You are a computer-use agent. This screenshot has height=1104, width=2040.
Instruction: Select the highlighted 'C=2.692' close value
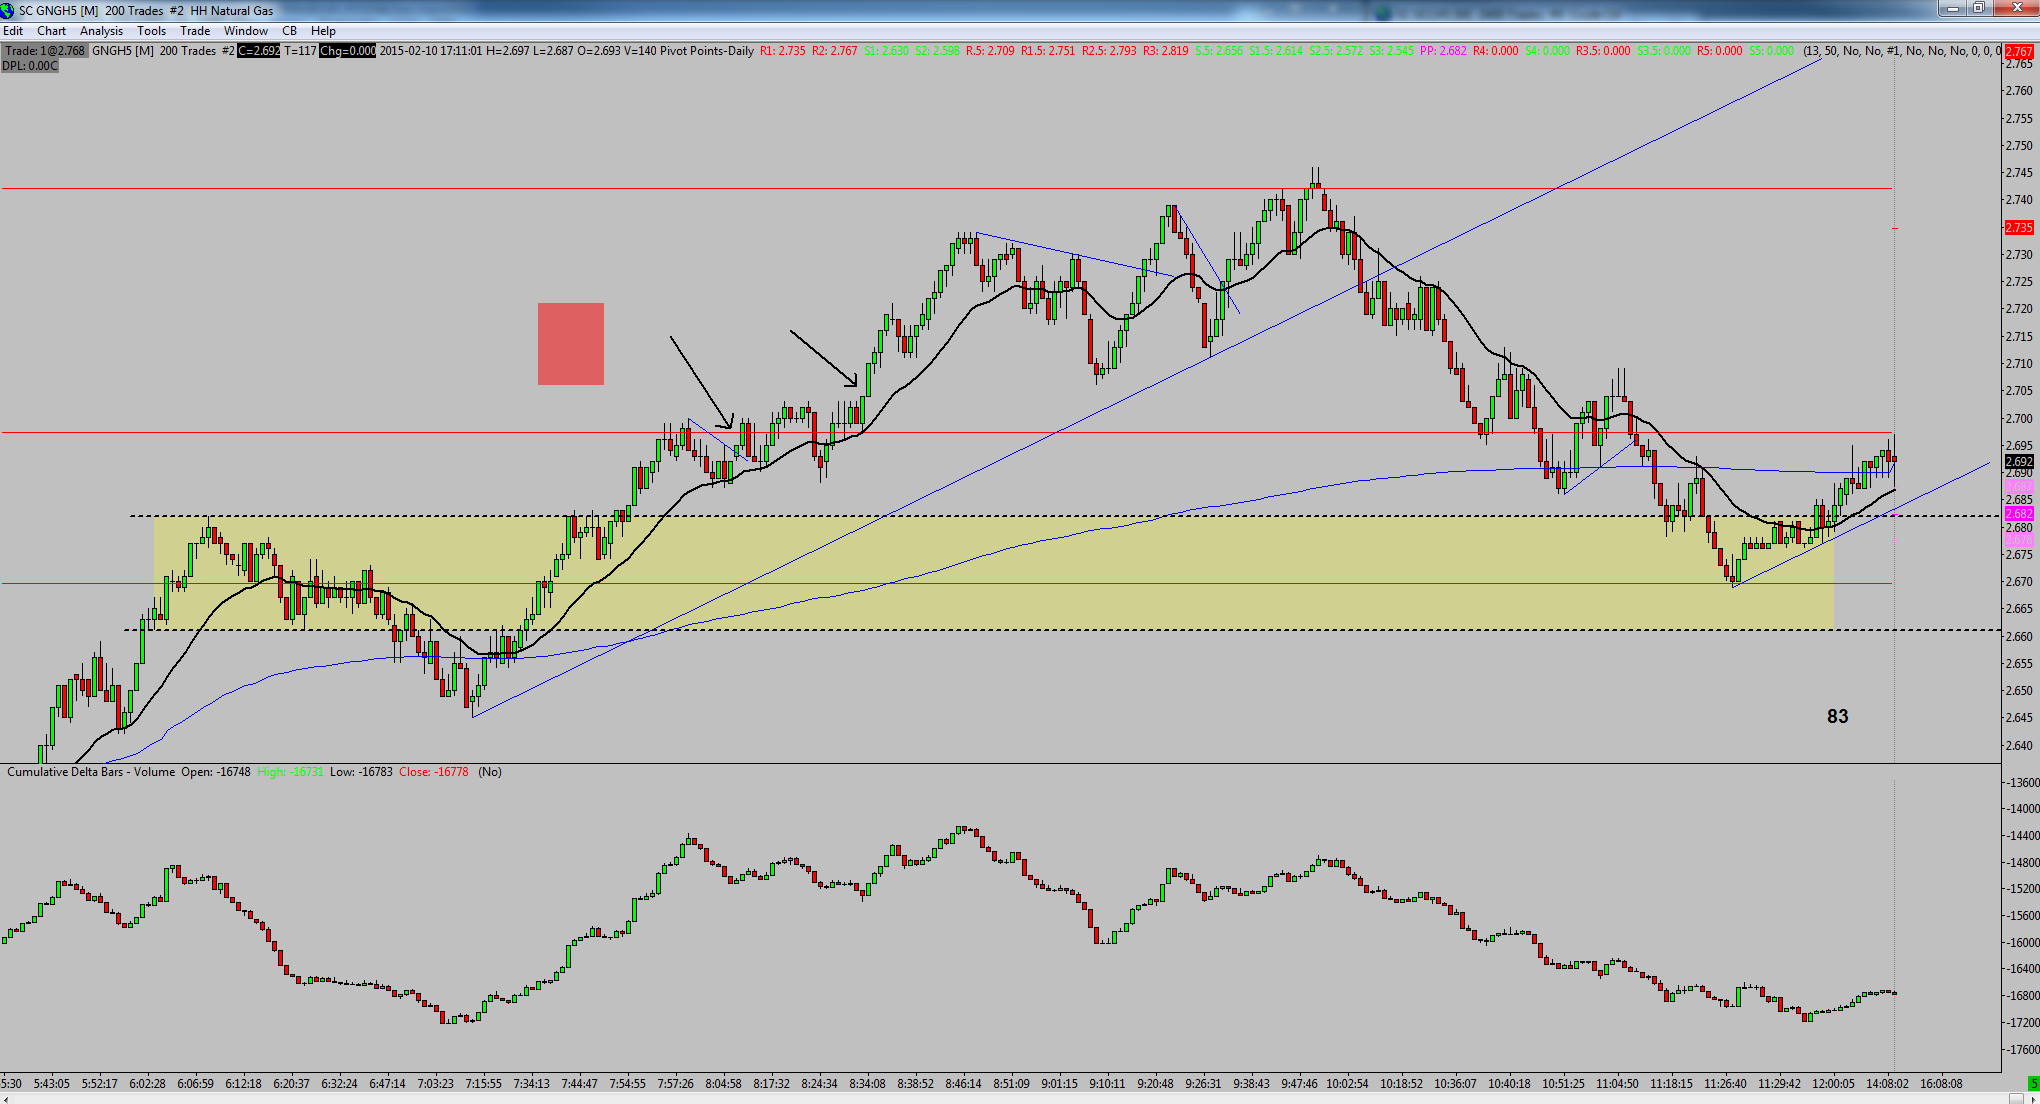pos(259,51)
